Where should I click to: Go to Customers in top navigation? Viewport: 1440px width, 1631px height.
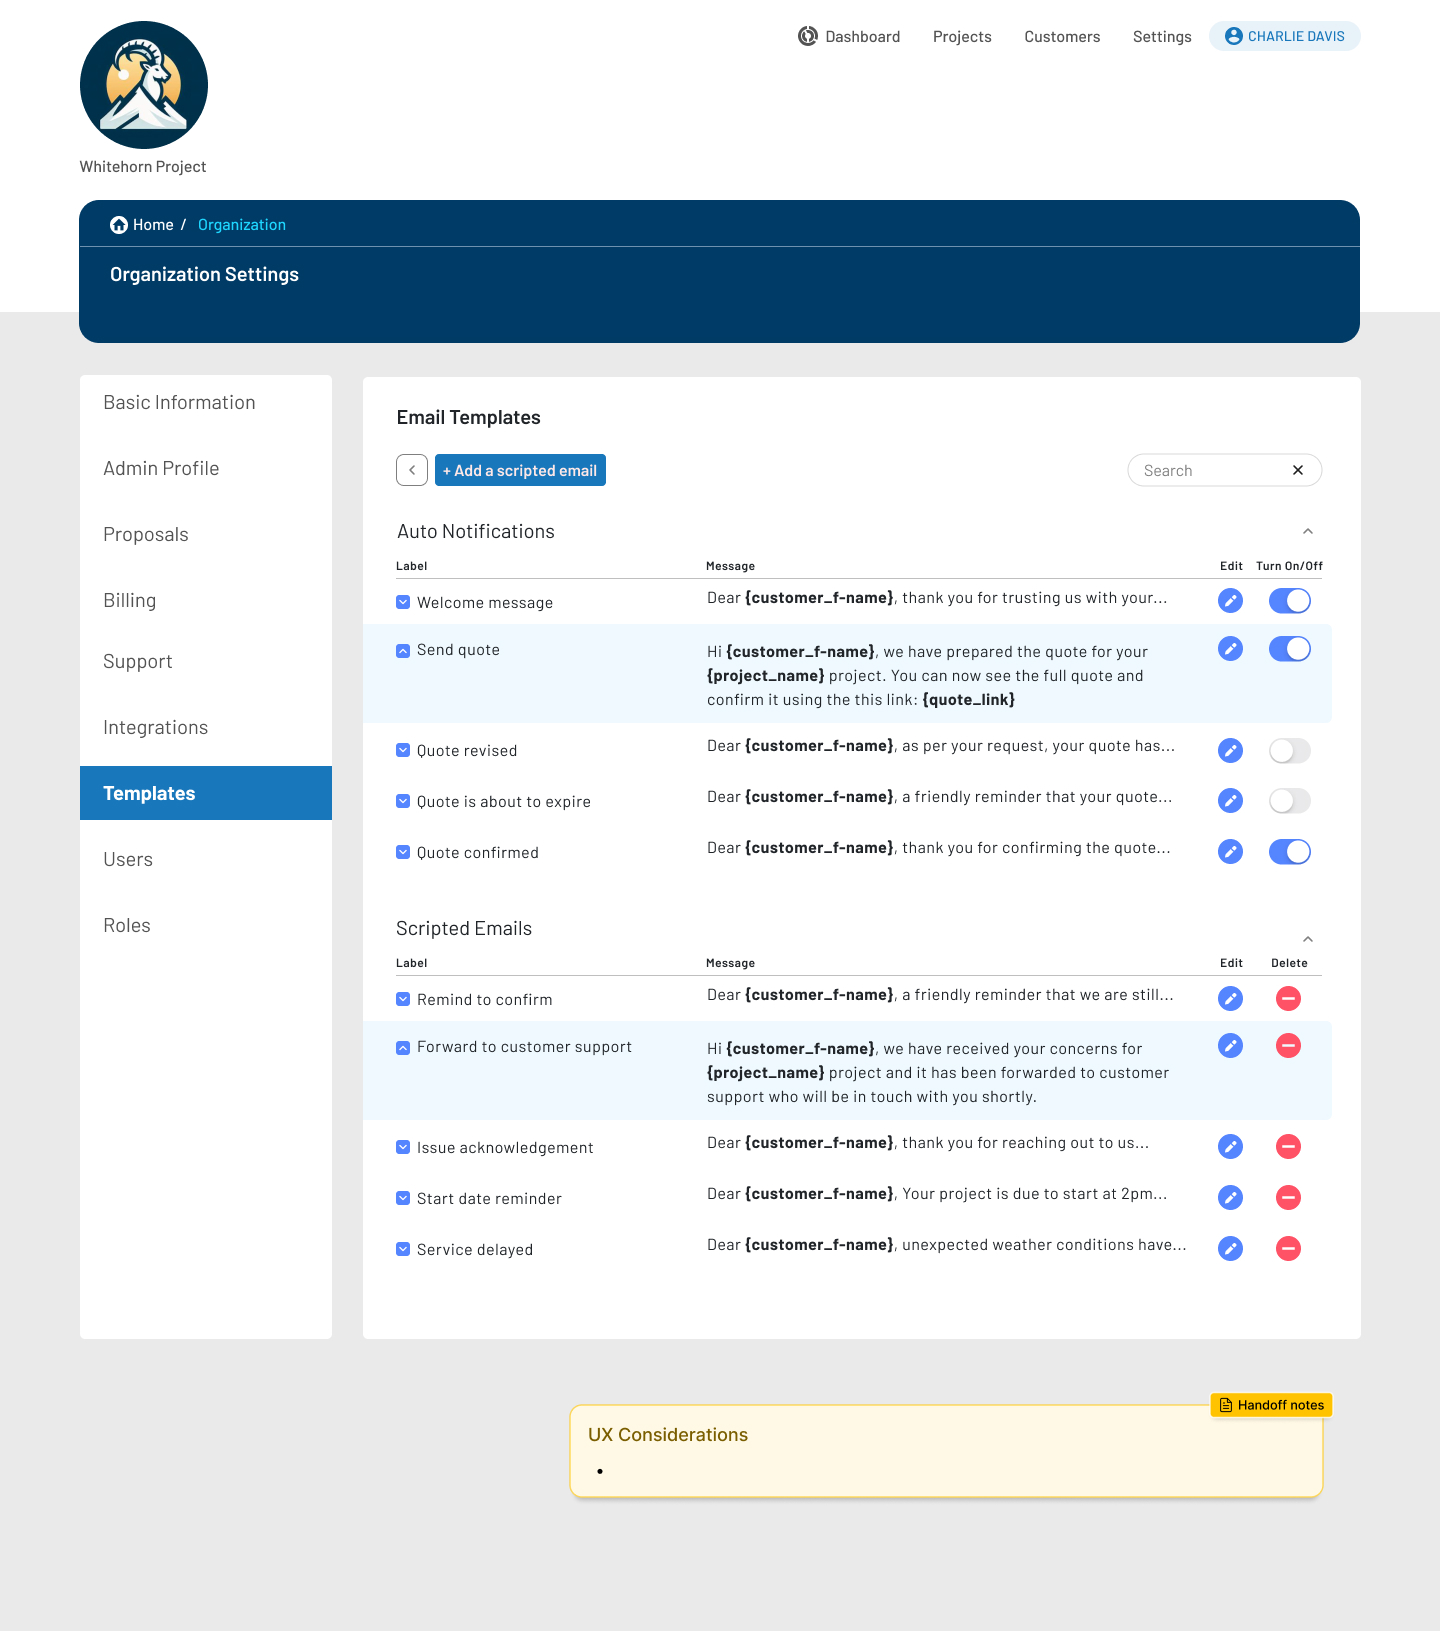coord(1061,37)
